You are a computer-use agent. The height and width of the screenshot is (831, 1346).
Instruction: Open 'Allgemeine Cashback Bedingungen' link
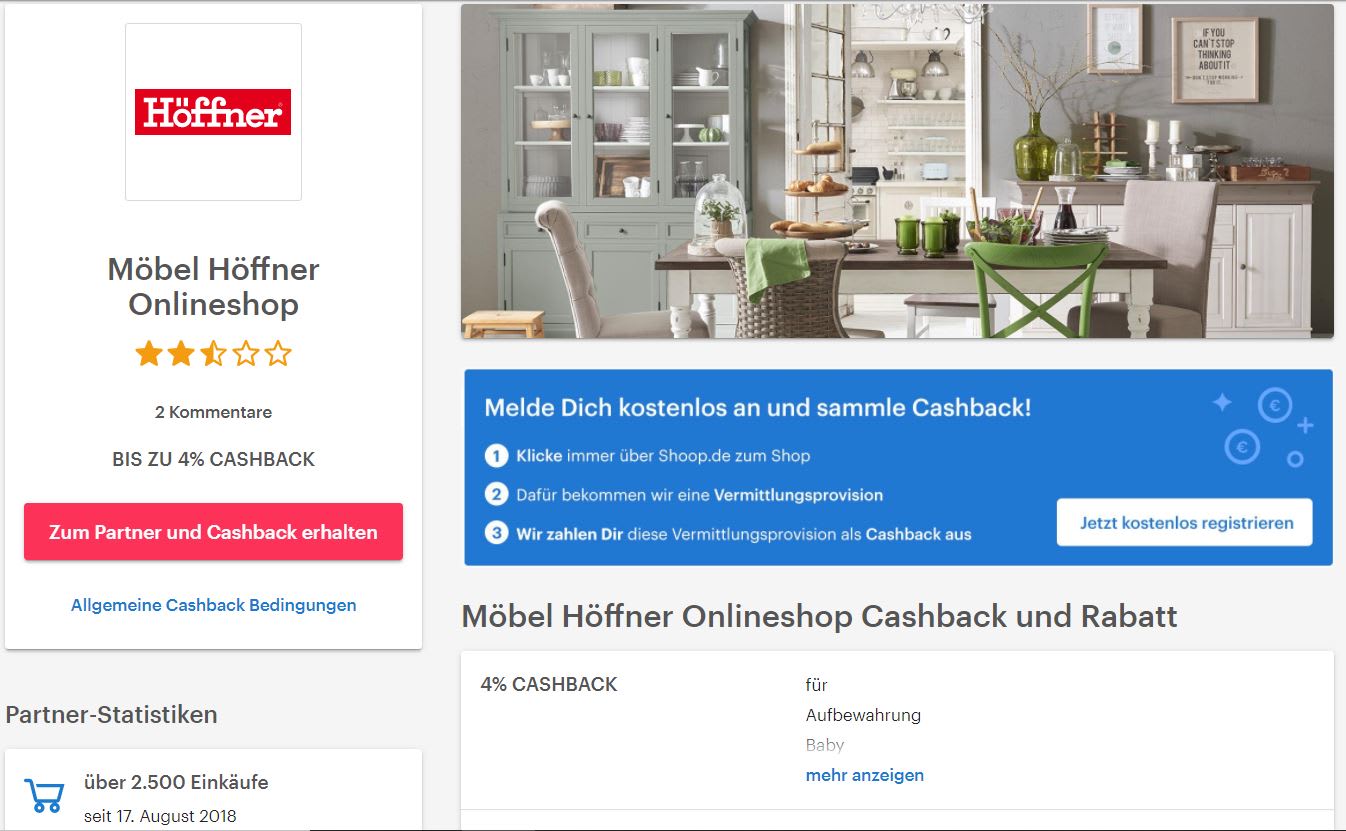[214, 605]
